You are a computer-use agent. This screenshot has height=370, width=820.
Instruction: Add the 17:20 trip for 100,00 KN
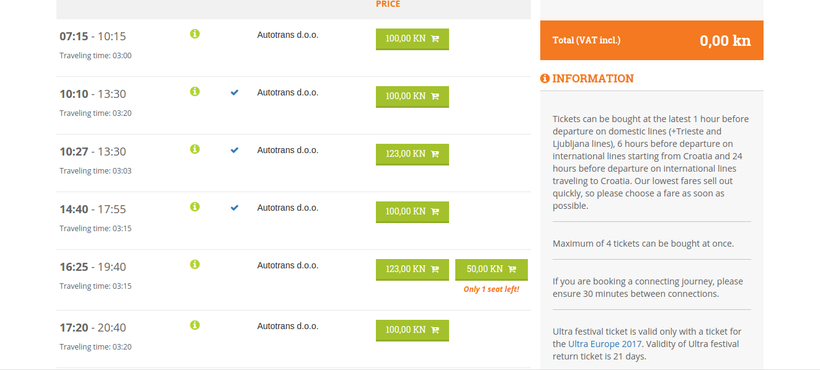(x=412, y=330)
